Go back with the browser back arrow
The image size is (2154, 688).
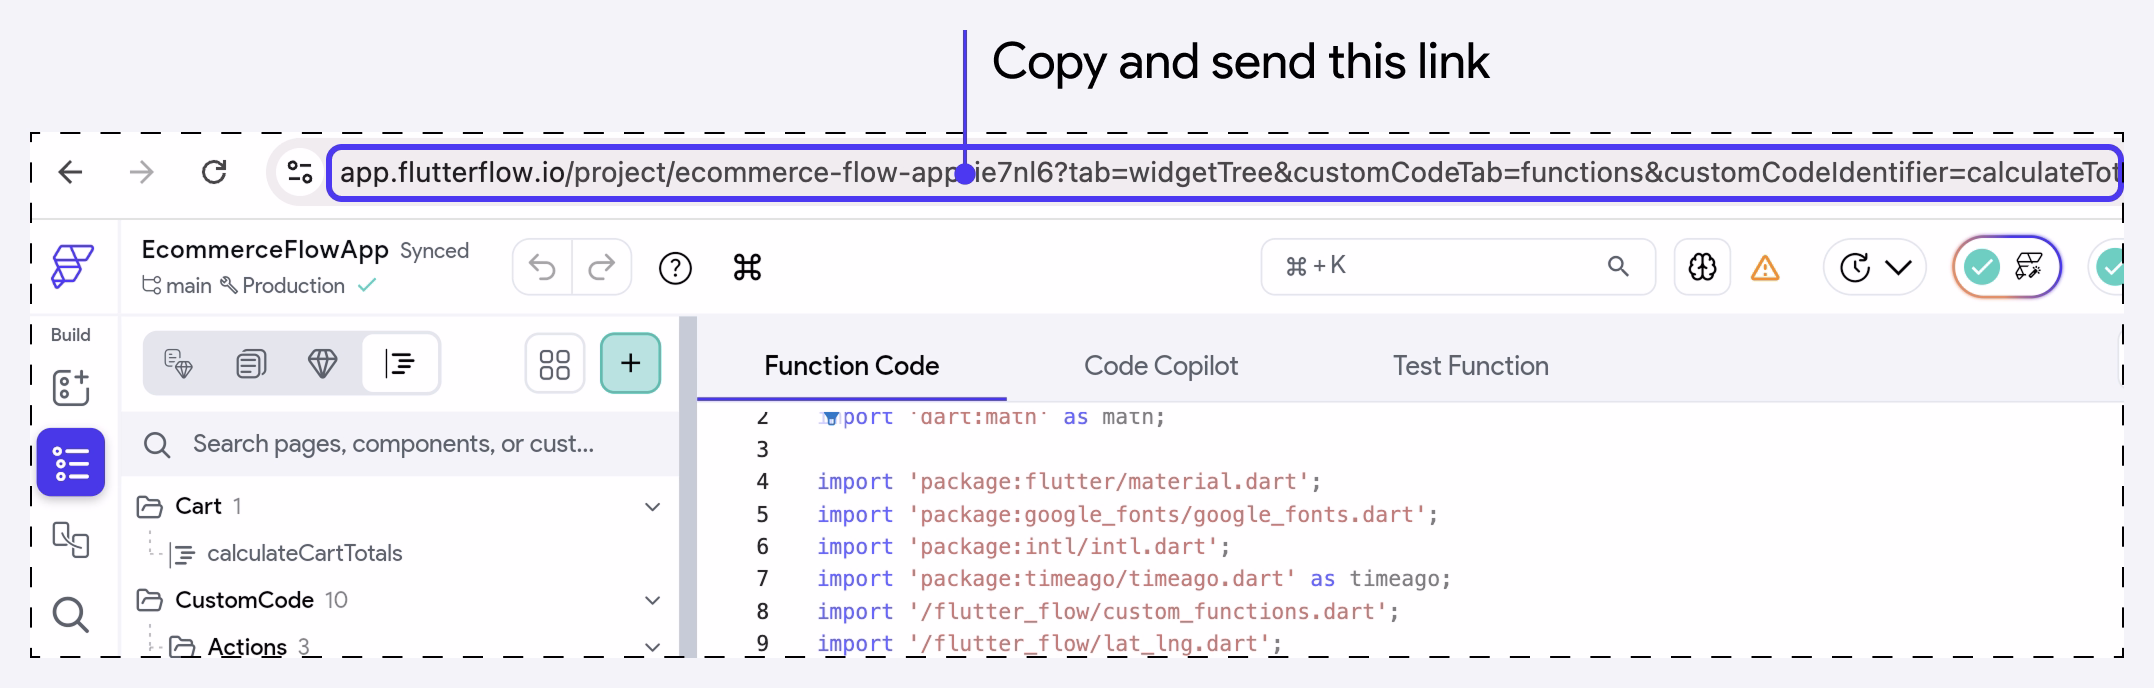pyautogui.click(x=70, y=172)
